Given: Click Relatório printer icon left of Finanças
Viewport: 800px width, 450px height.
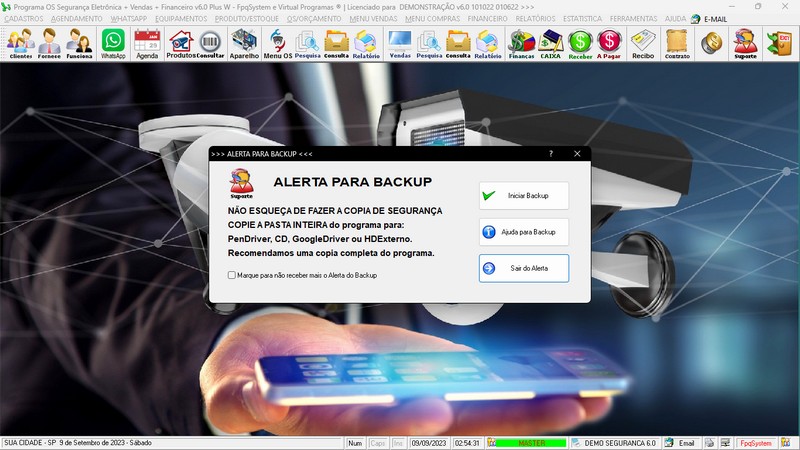Looking at the screenshot, I should tap(488, 43).
